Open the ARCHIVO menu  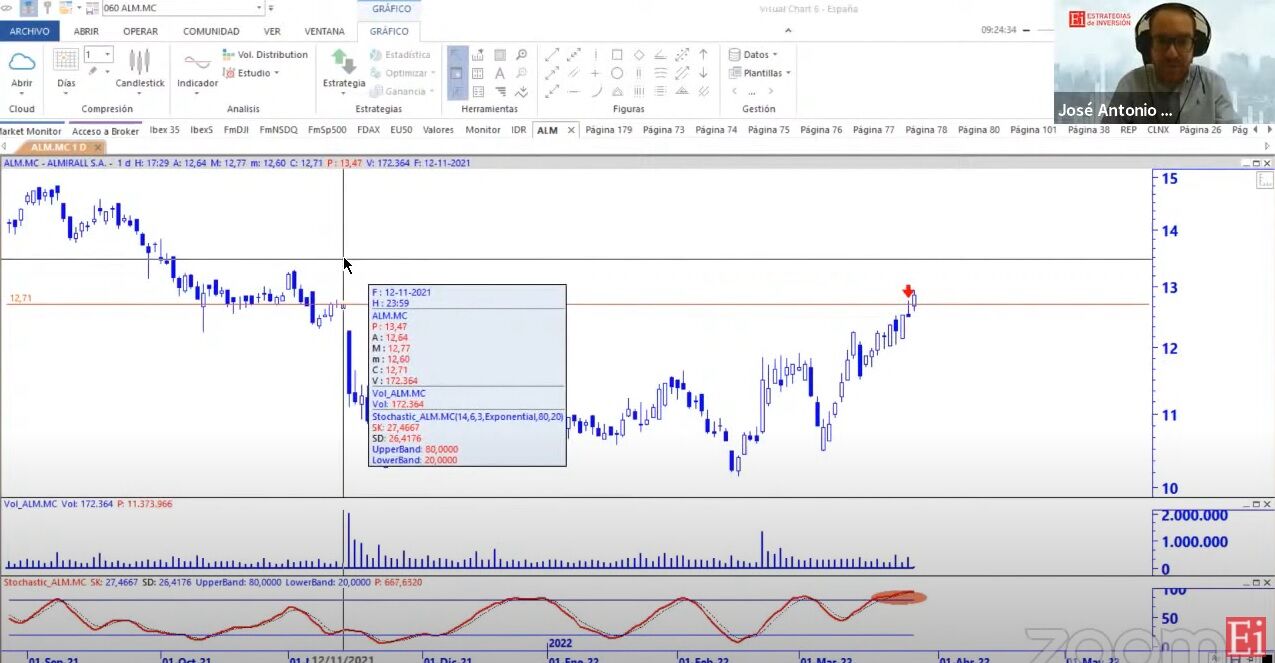point(29,31)
